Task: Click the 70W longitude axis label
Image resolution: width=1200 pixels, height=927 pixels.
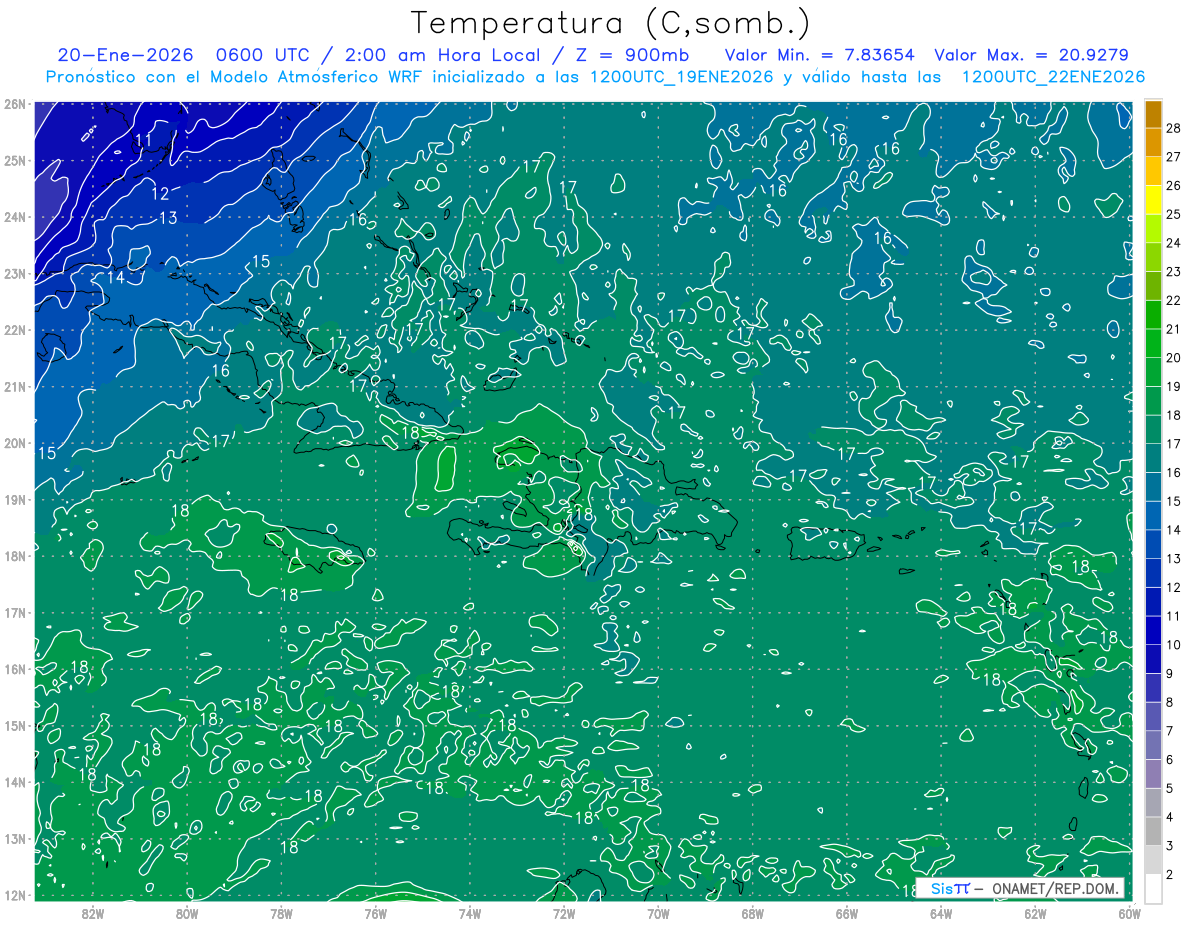Action: [x=658, y=913]
